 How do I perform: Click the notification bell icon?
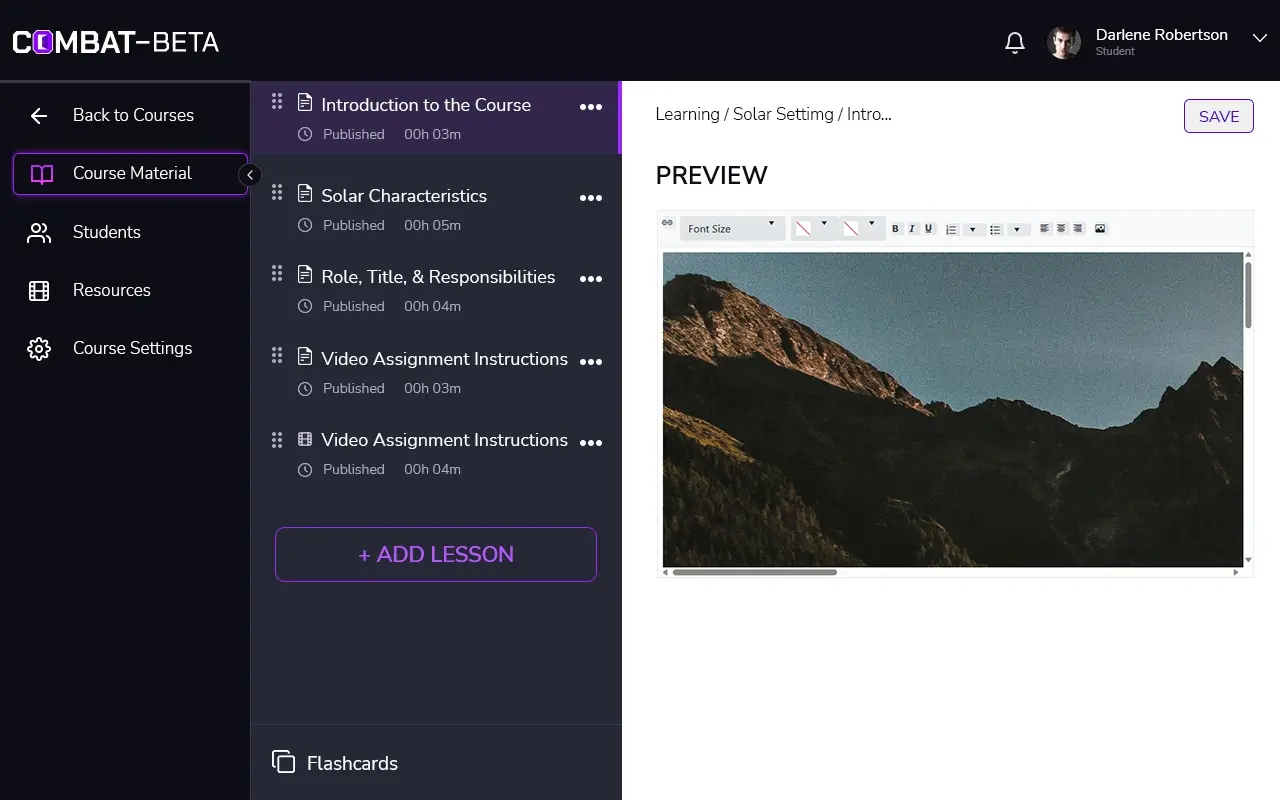(x=1014, y=42)
